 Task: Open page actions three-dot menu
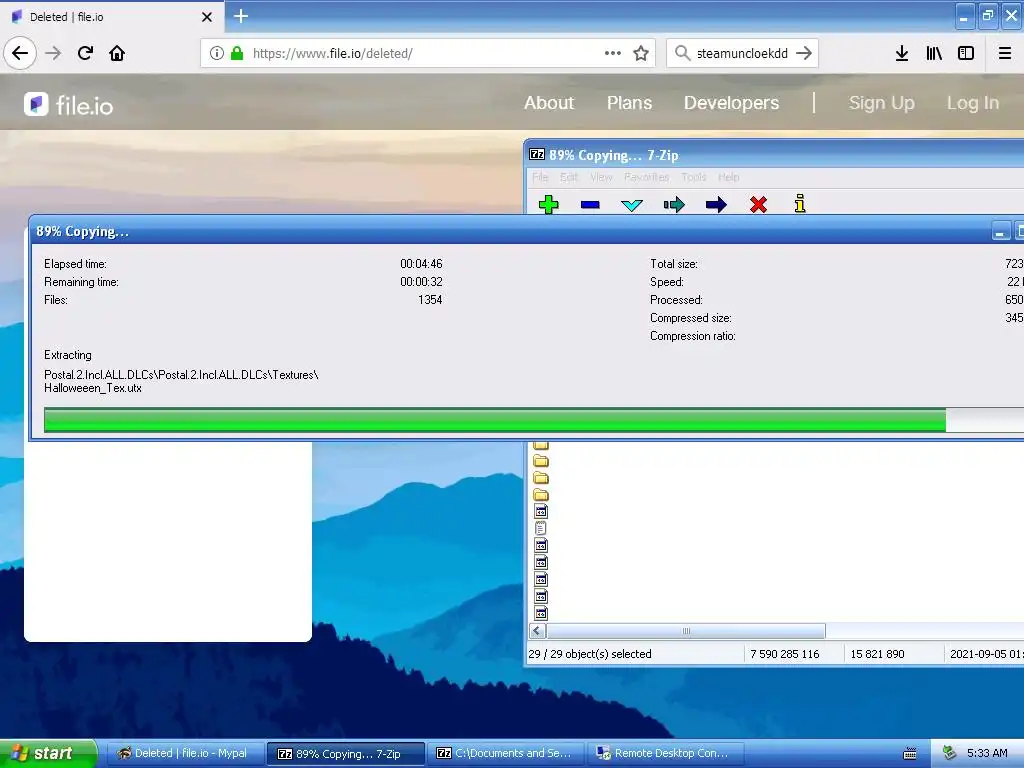click(x=613, y=53)
